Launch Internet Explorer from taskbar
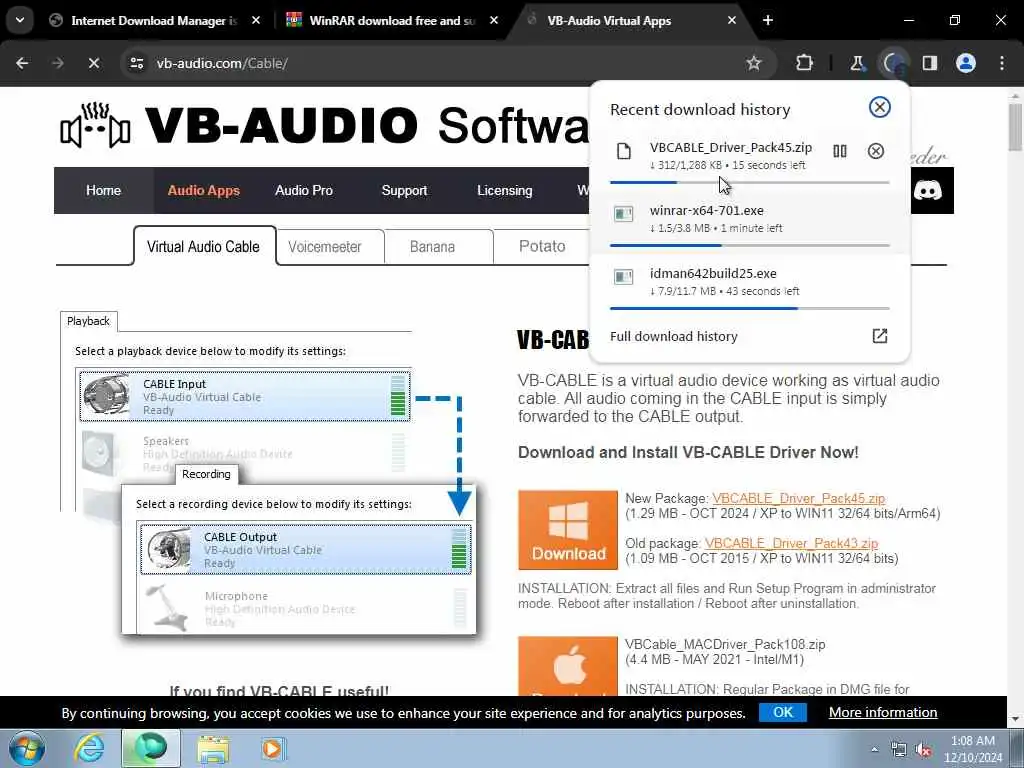The image size is (1024, 768). click(x=89, y=748)
